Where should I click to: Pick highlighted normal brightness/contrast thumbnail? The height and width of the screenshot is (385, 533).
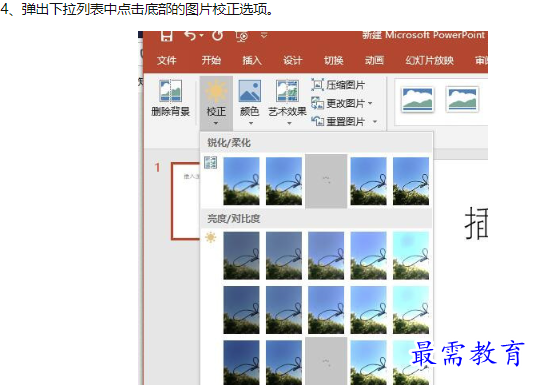[326, 361]
